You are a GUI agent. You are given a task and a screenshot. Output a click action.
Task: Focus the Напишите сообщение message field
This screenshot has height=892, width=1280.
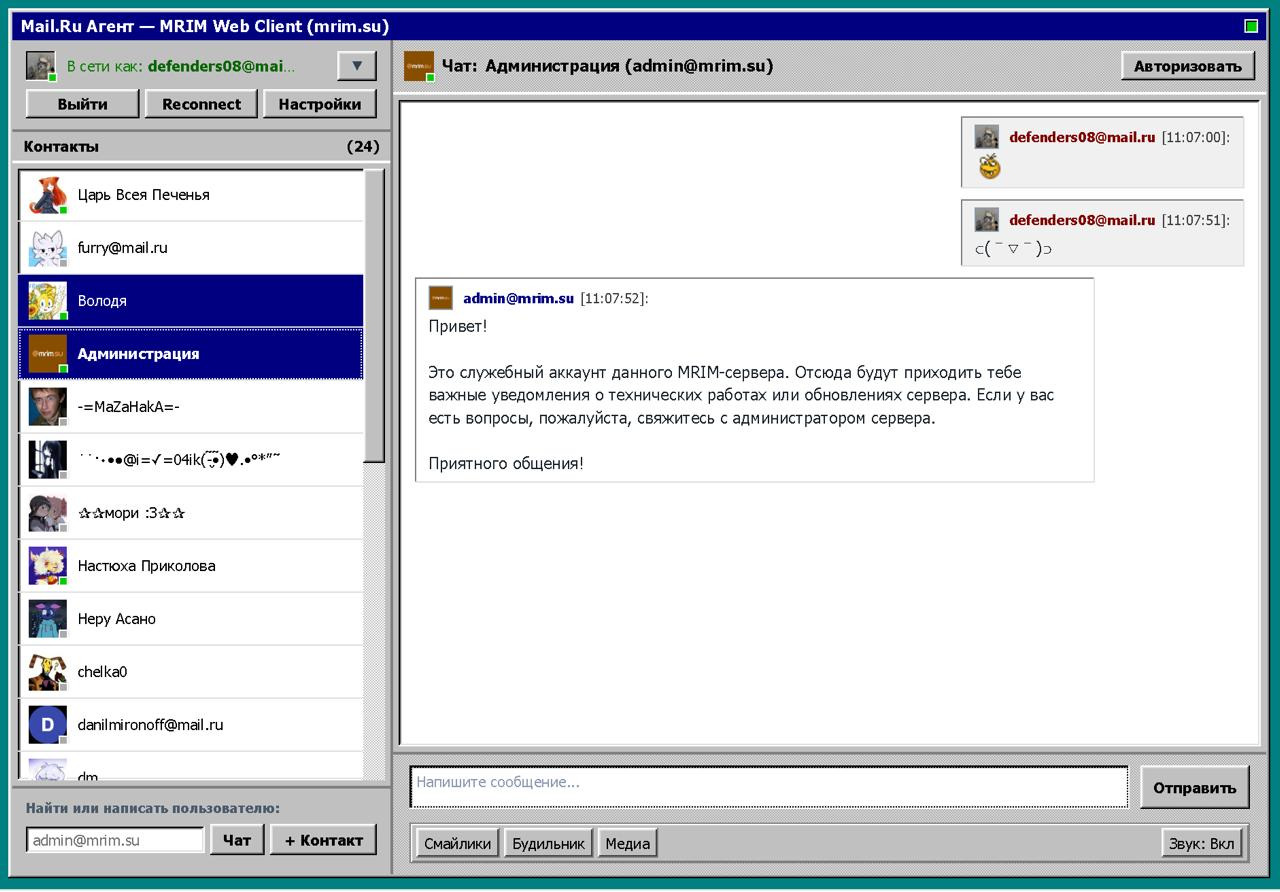pos(769,787)
